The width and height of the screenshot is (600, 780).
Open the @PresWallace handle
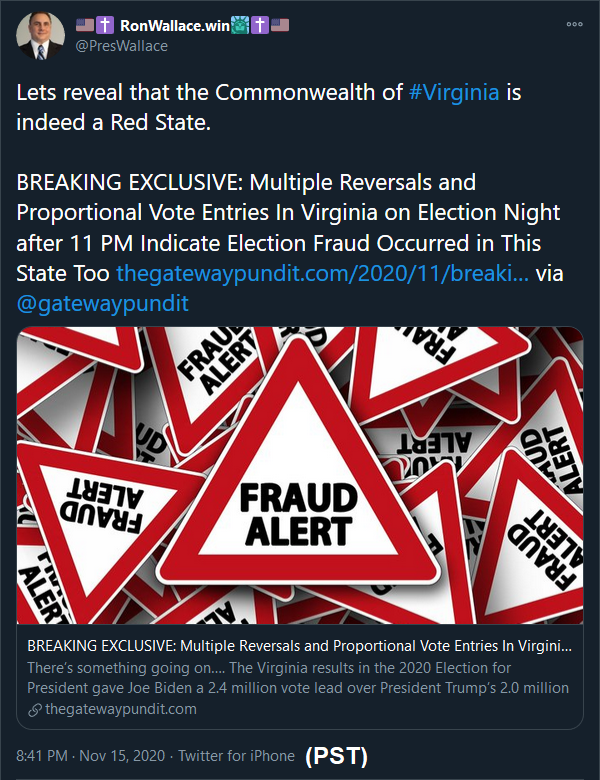pyautogui.click(x=120, y=45)
